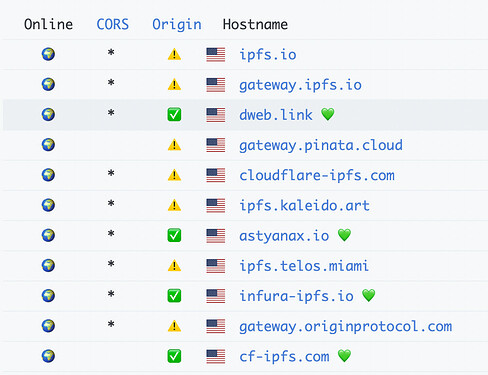The image size is (488, 375).
Task: Open the gateway.originprotocol.com link
Action: pos(346,326)
